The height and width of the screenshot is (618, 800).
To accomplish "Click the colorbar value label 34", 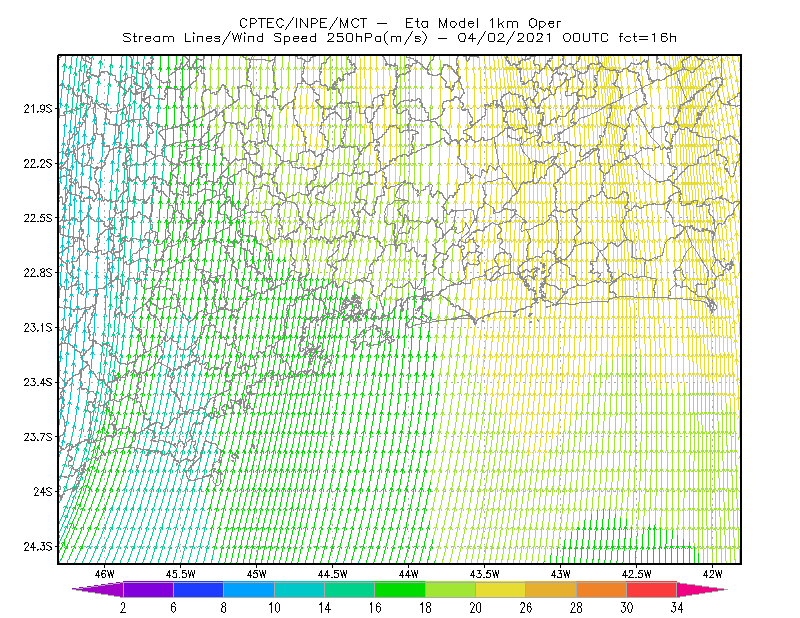I will pyautogui.click(x=677, y=608).
